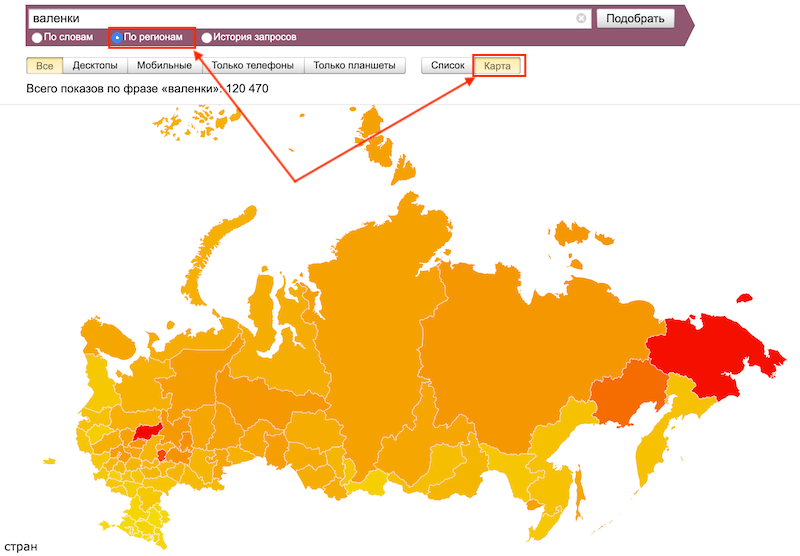Click the total impressions text 120 470
Viewport: 800px width, 556px height.
click(x=247, y=89)
